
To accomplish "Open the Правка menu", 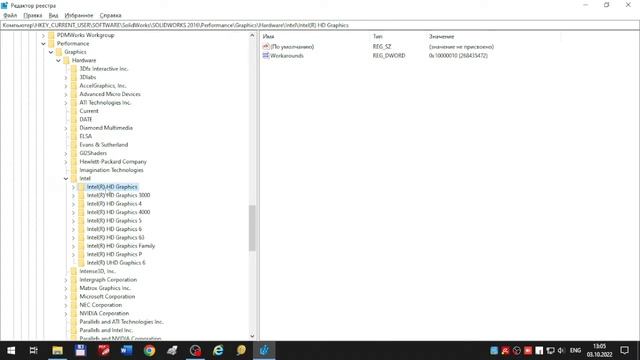I will pos(33,16).
